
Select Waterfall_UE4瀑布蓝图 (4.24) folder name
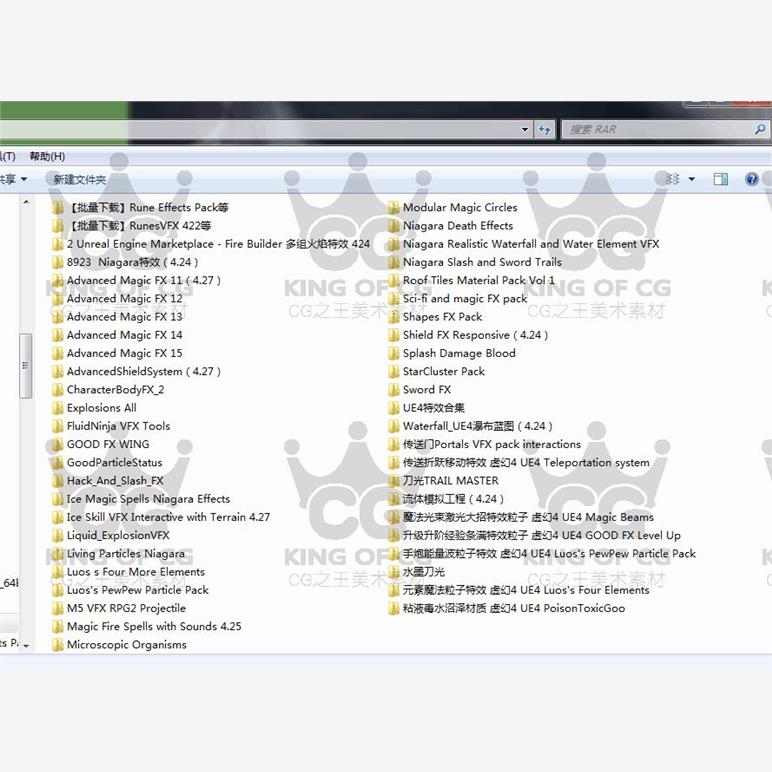(478, 426)
